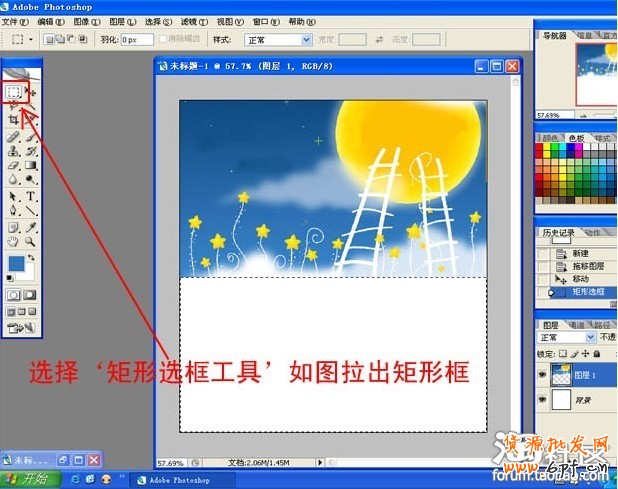Toggle lock all padlock icon

(x=597, y=354)
